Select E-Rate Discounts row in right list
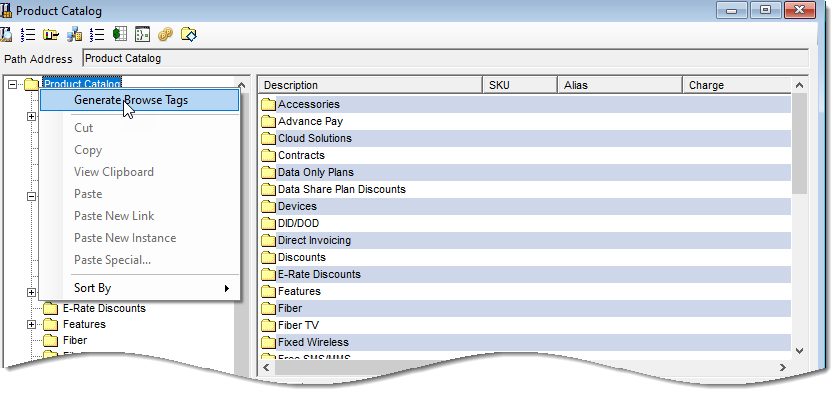Viewport: 836px width, 395px height. coord(525,275)
